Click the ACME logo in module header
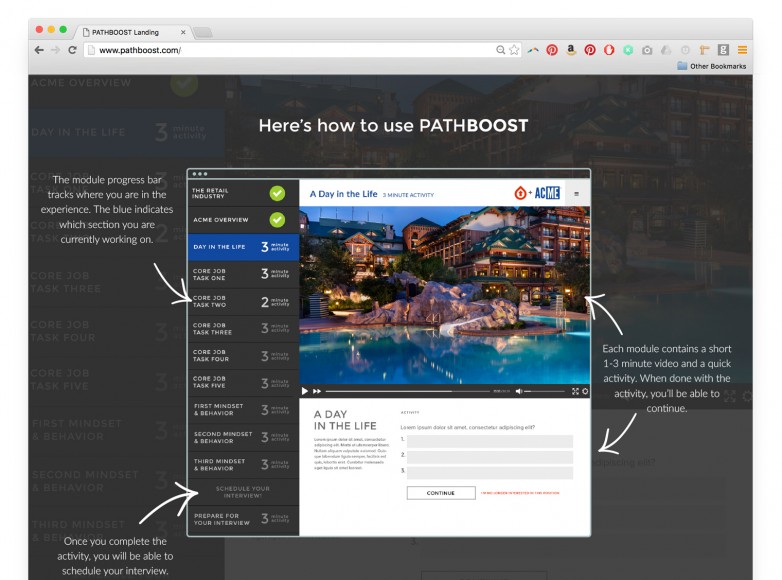782x580 pixels. [x=538, y=193]
